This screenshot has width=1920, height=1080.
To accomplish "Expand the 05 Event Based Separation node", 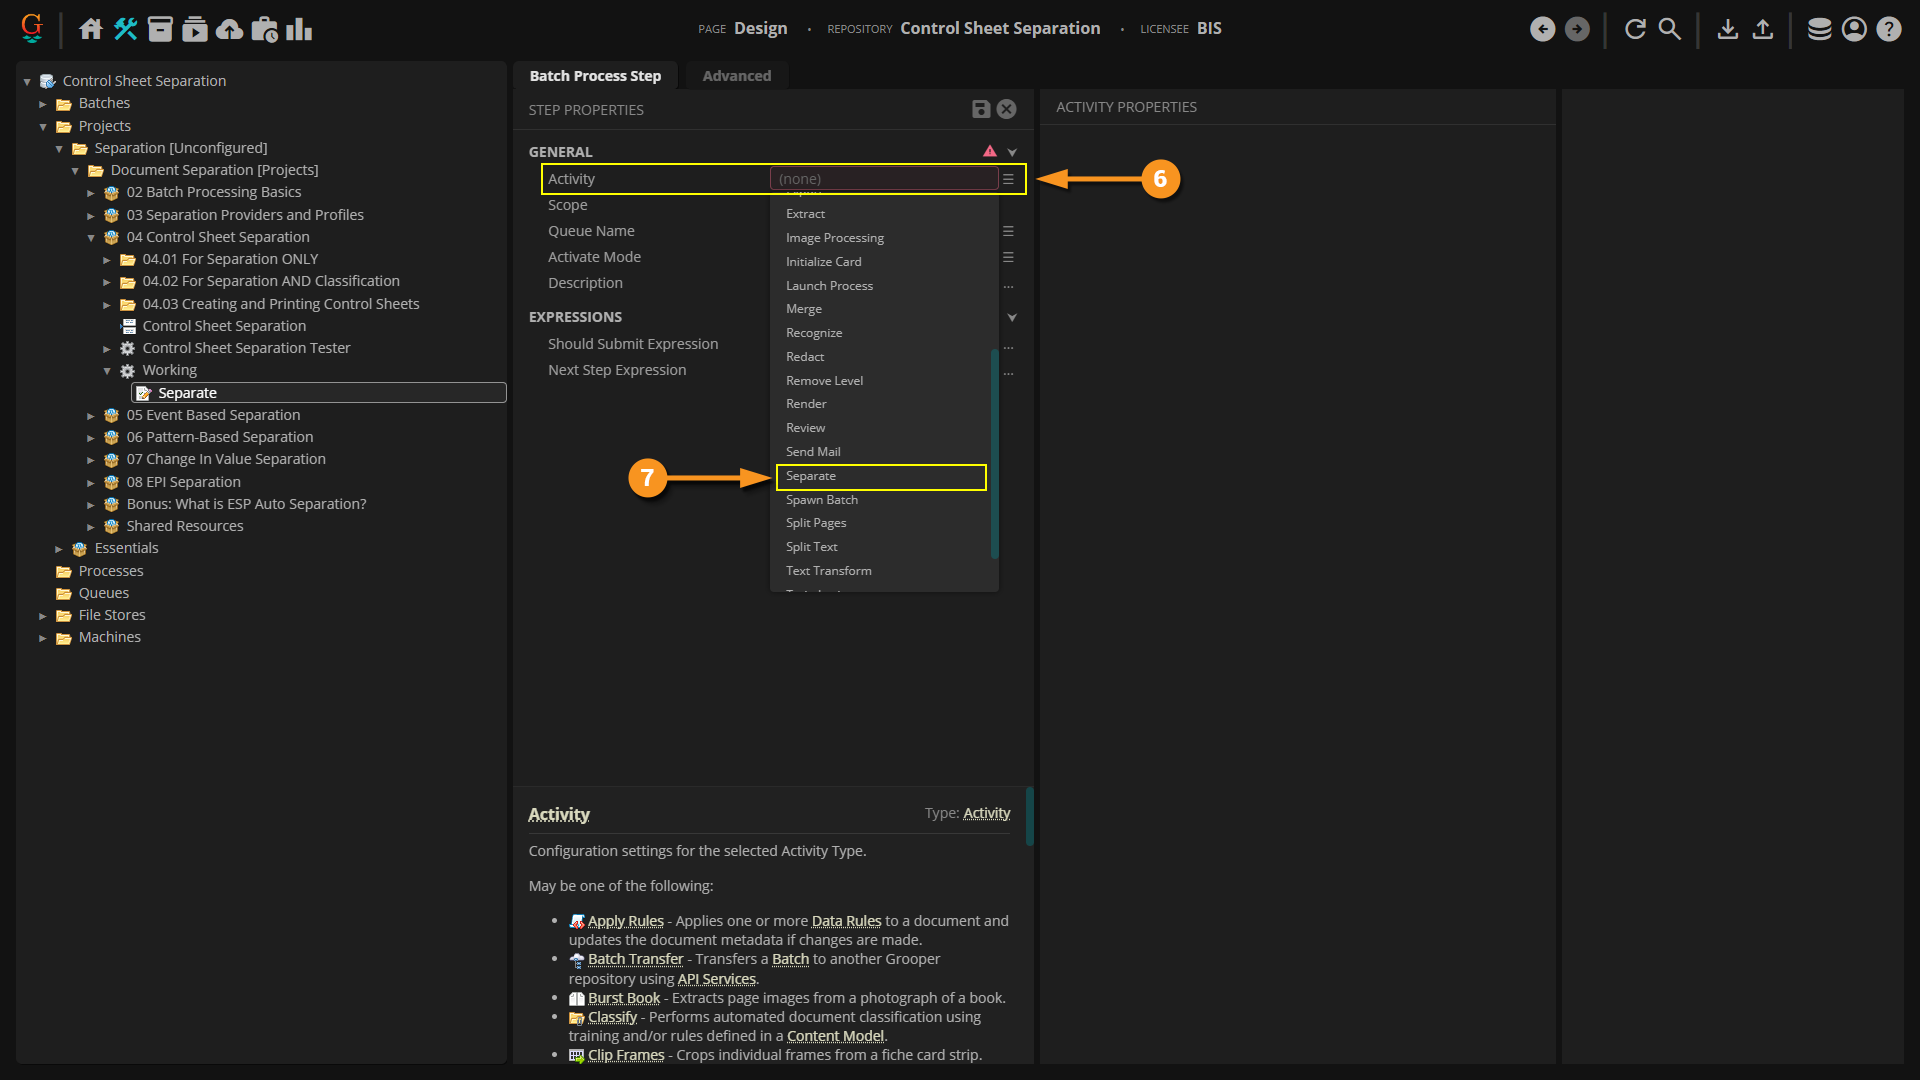I will 91,416.
